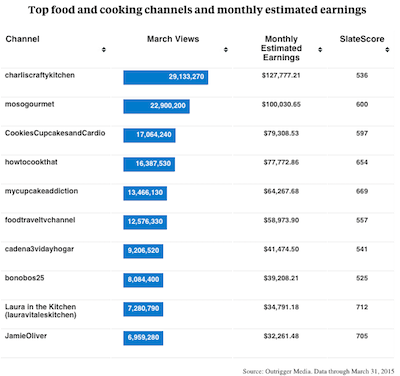Sort by SlateScore arrows
This screenshot has height=376, width=400.
[x=387, y=50]
